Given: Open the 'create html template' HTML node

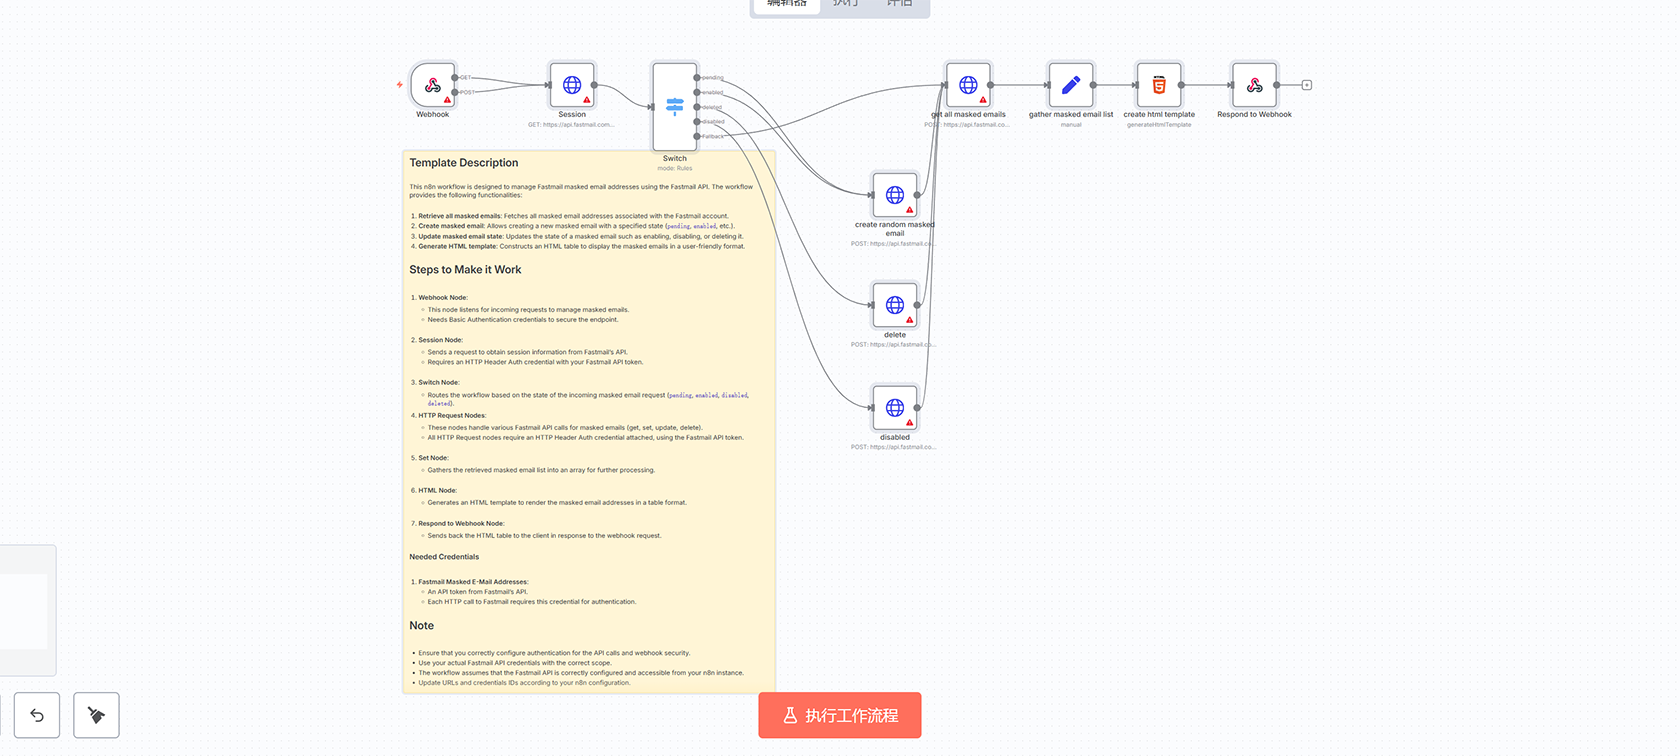Looking at the screenshot, I should coord(1158,85).
